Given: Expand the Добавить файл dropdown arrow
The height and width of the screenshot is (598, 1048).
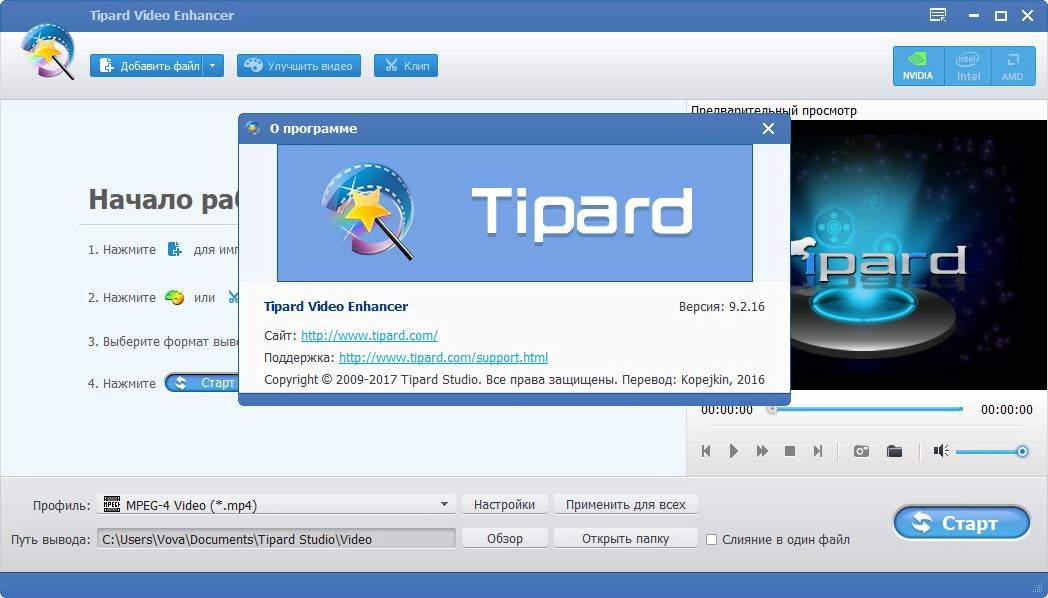Looking at the screenshot, I should (x=213, y=65).
